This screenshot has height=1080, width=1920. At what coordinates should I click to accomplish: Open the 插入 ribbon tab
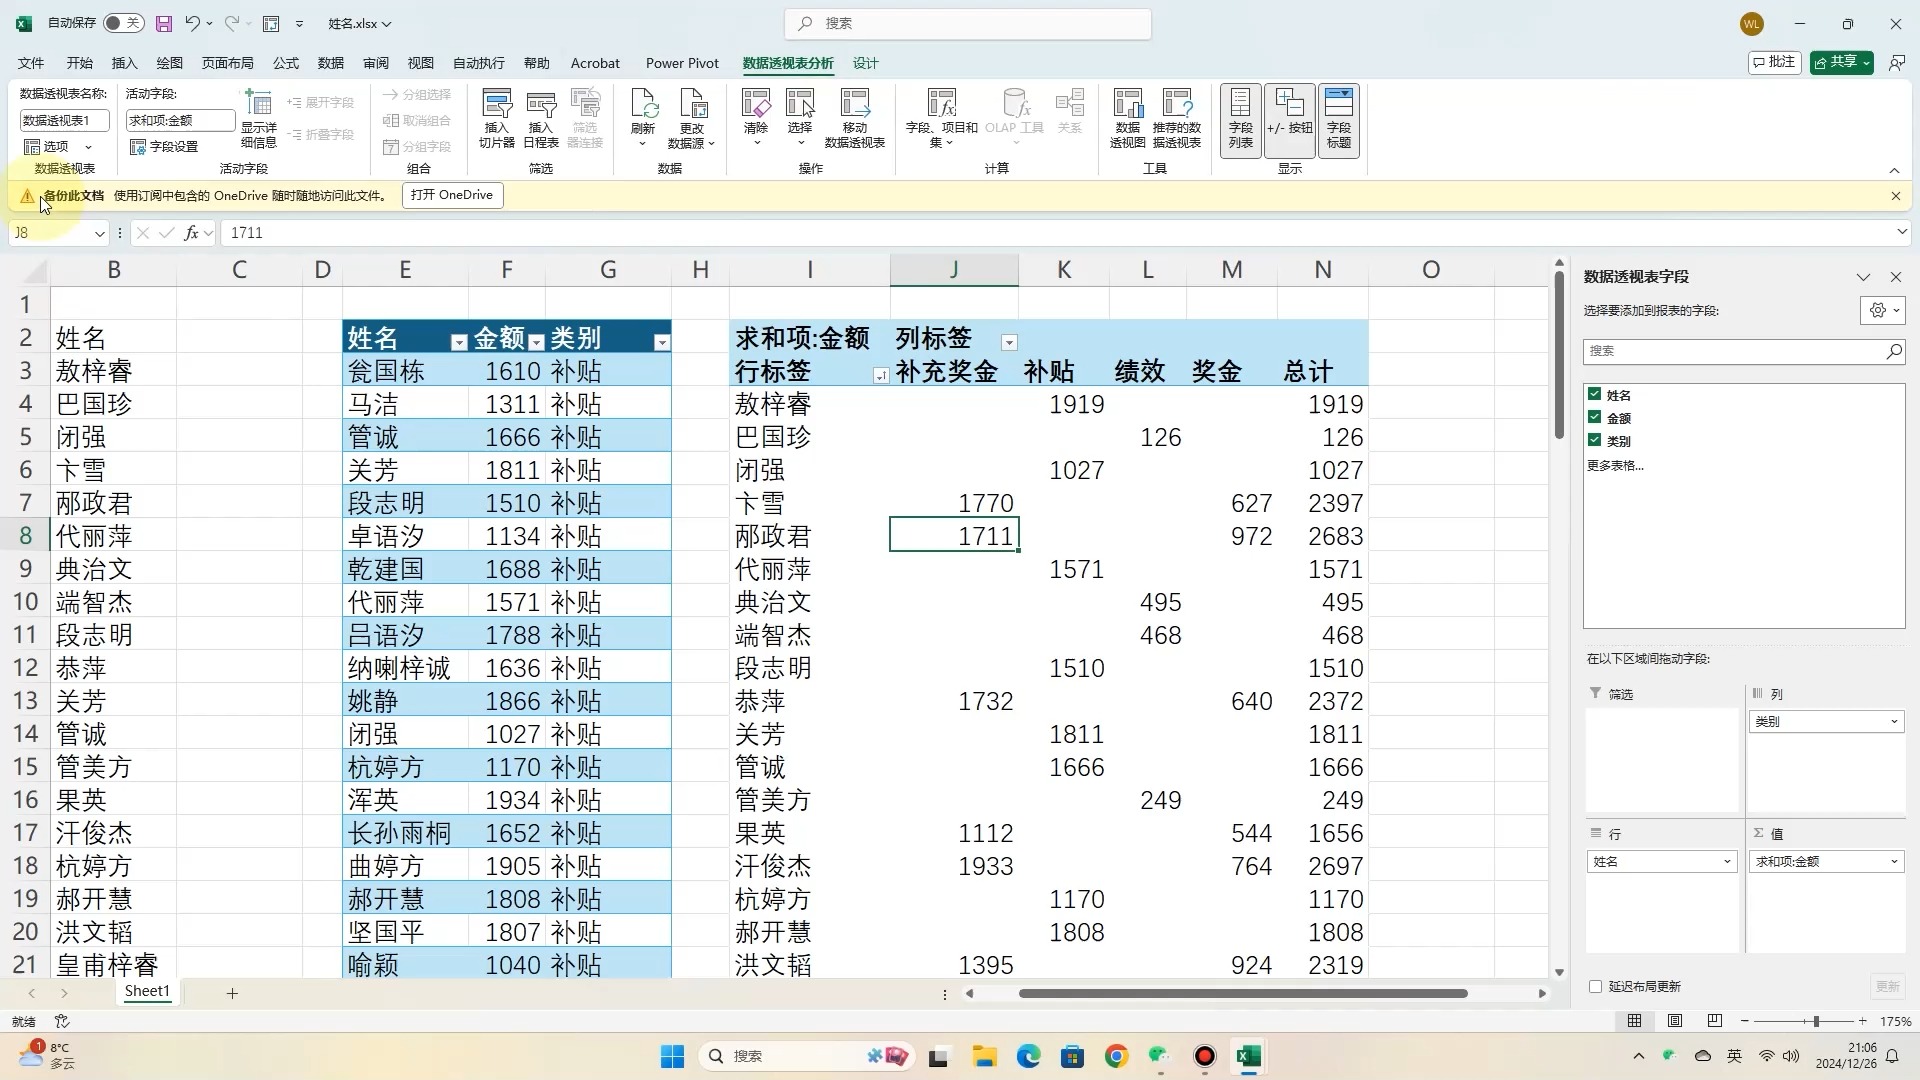pos(124,63)
